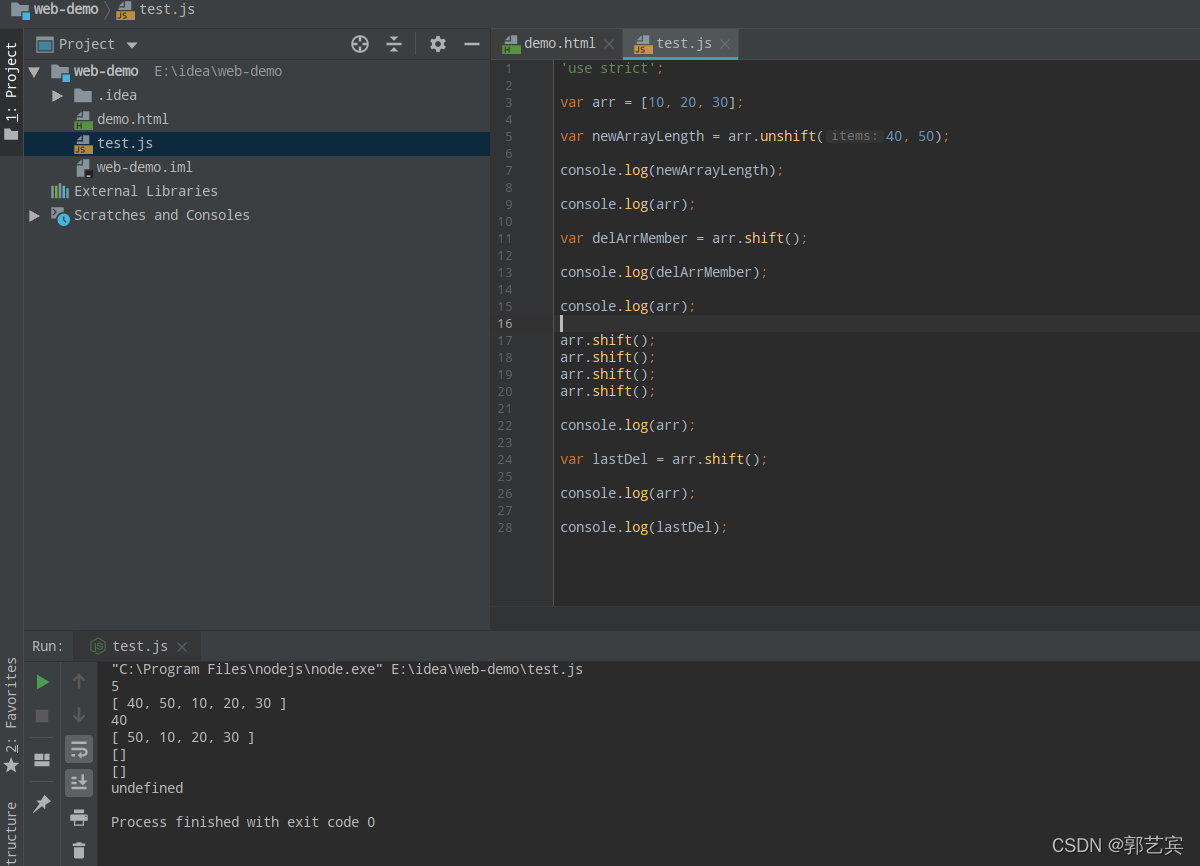
Task: Open Project panel settings gear
Action: pos(438,44)
